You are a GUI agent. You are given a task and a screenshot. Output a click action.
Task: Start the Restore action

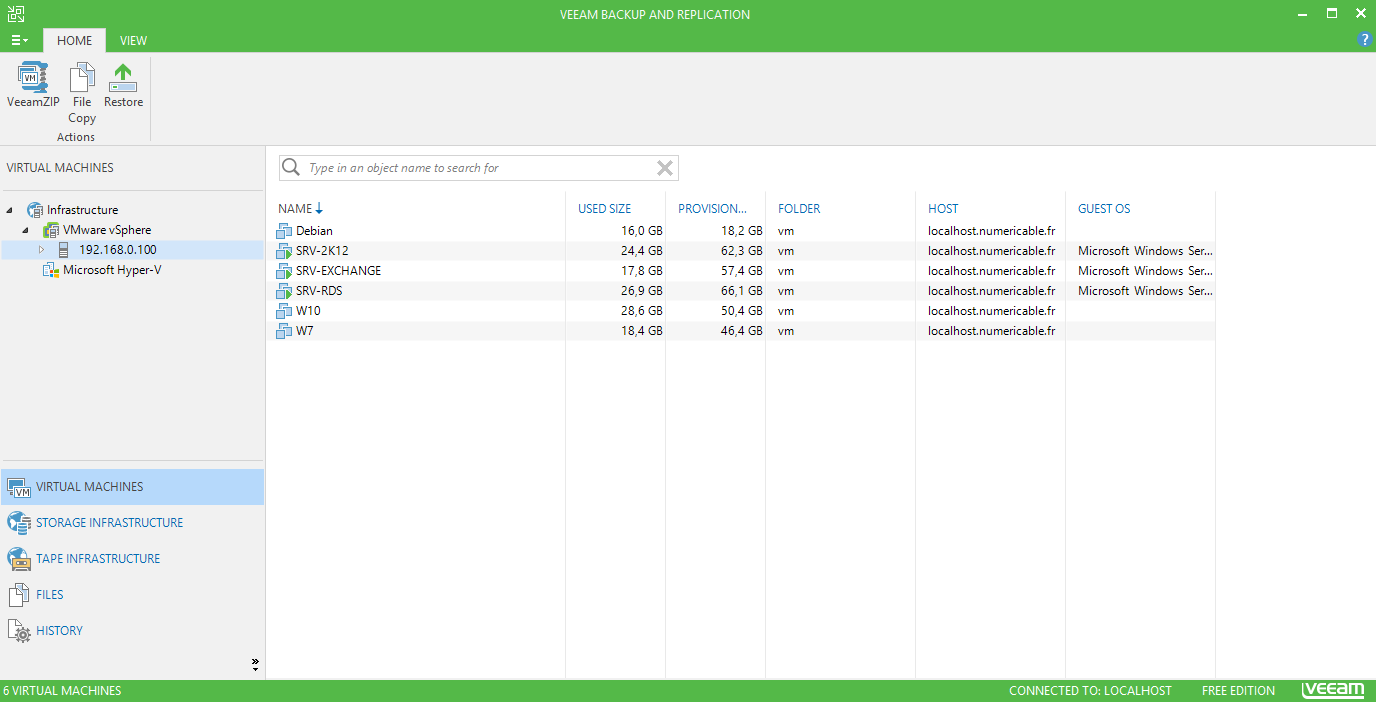[x=123, y=86]
